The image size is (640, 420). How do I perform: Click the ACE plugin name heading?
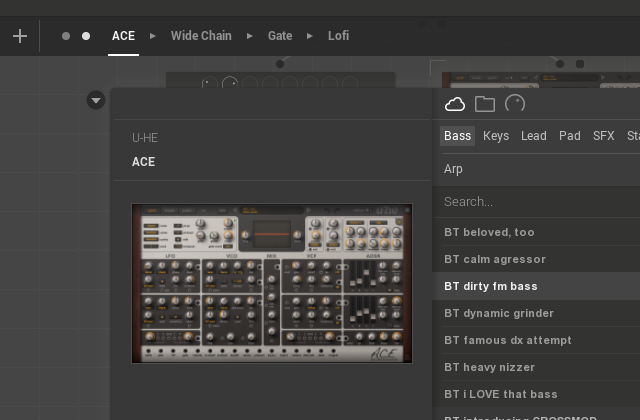(x=143, y=162)
